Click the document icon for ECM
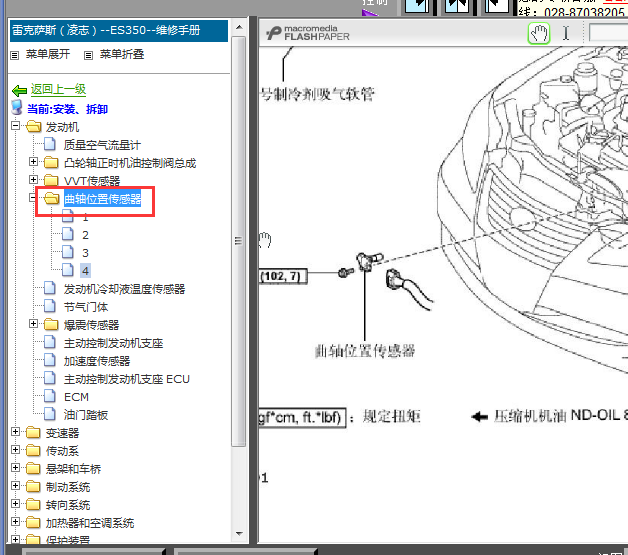 click(50, 396)
